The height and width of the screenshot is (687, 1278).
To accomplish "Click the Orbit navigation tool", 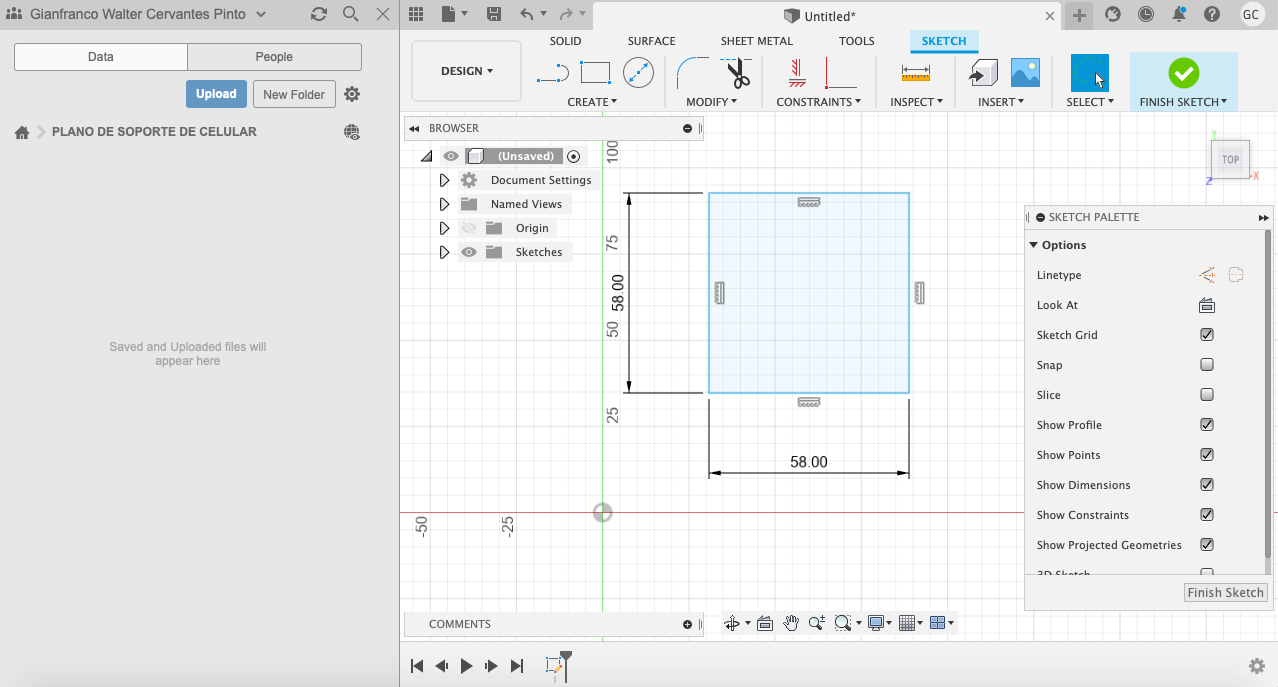I will 731,623.
